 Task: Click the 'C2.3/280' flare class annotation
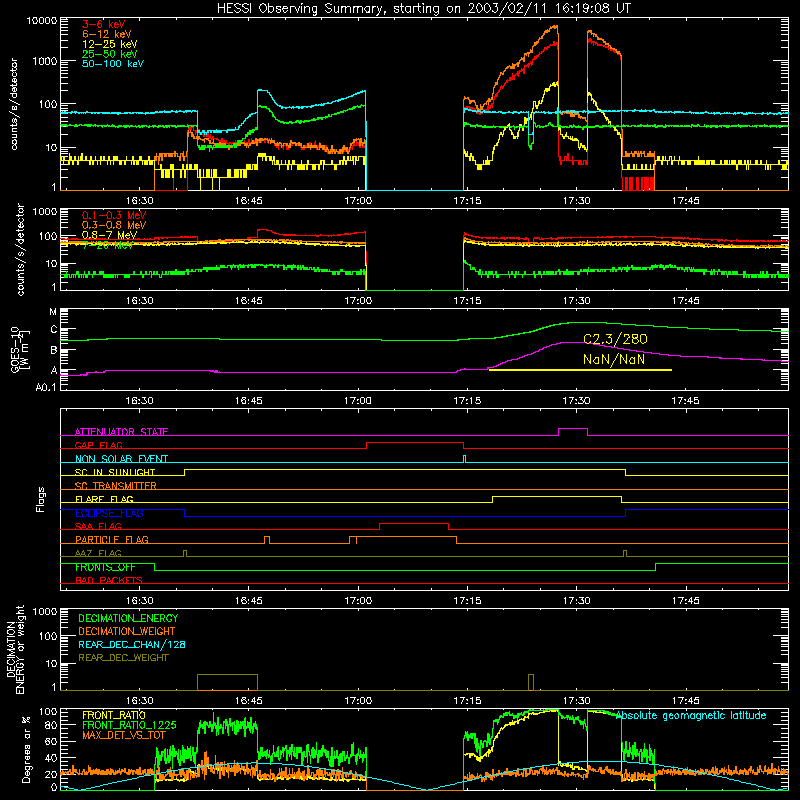click(x=615, y=339)
